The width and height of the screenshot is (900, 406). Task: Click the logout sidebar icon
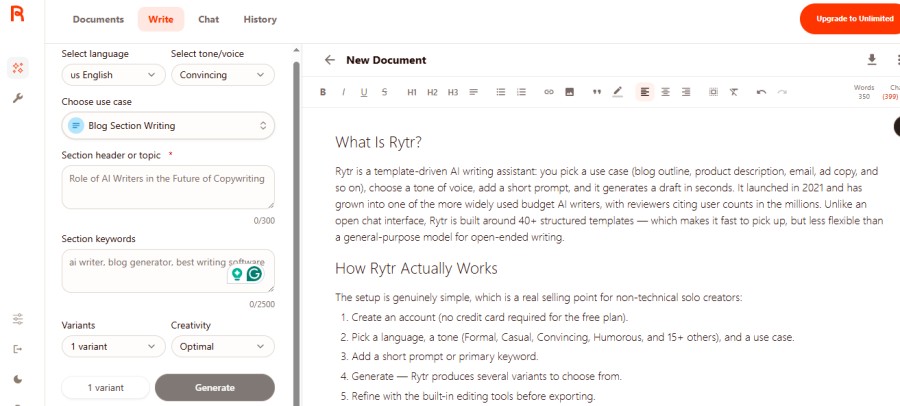18,349
